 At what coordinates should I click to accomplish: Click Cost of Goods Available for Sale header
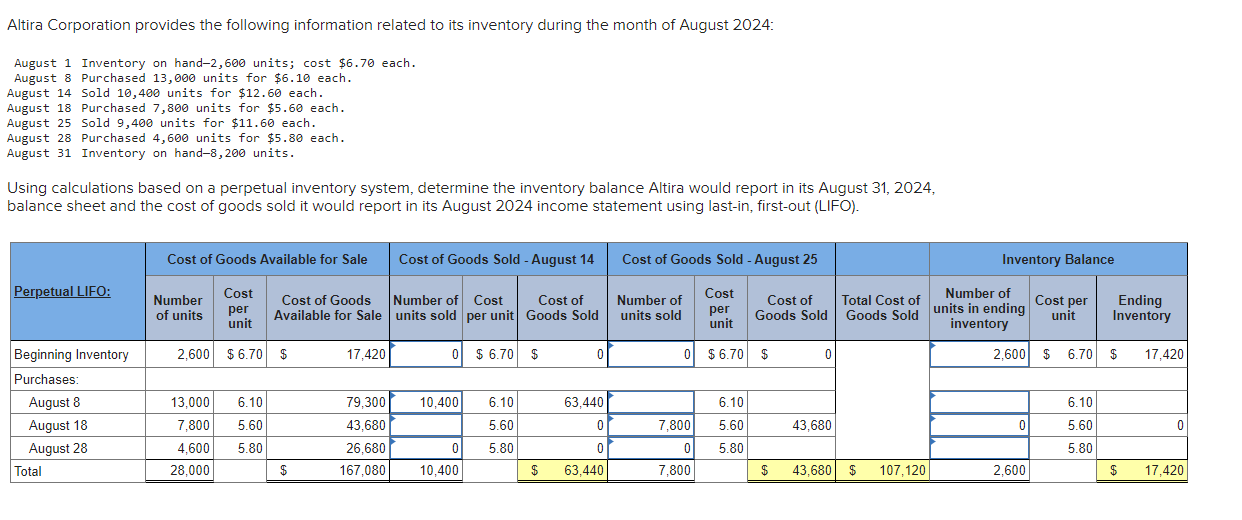[267, 259]
